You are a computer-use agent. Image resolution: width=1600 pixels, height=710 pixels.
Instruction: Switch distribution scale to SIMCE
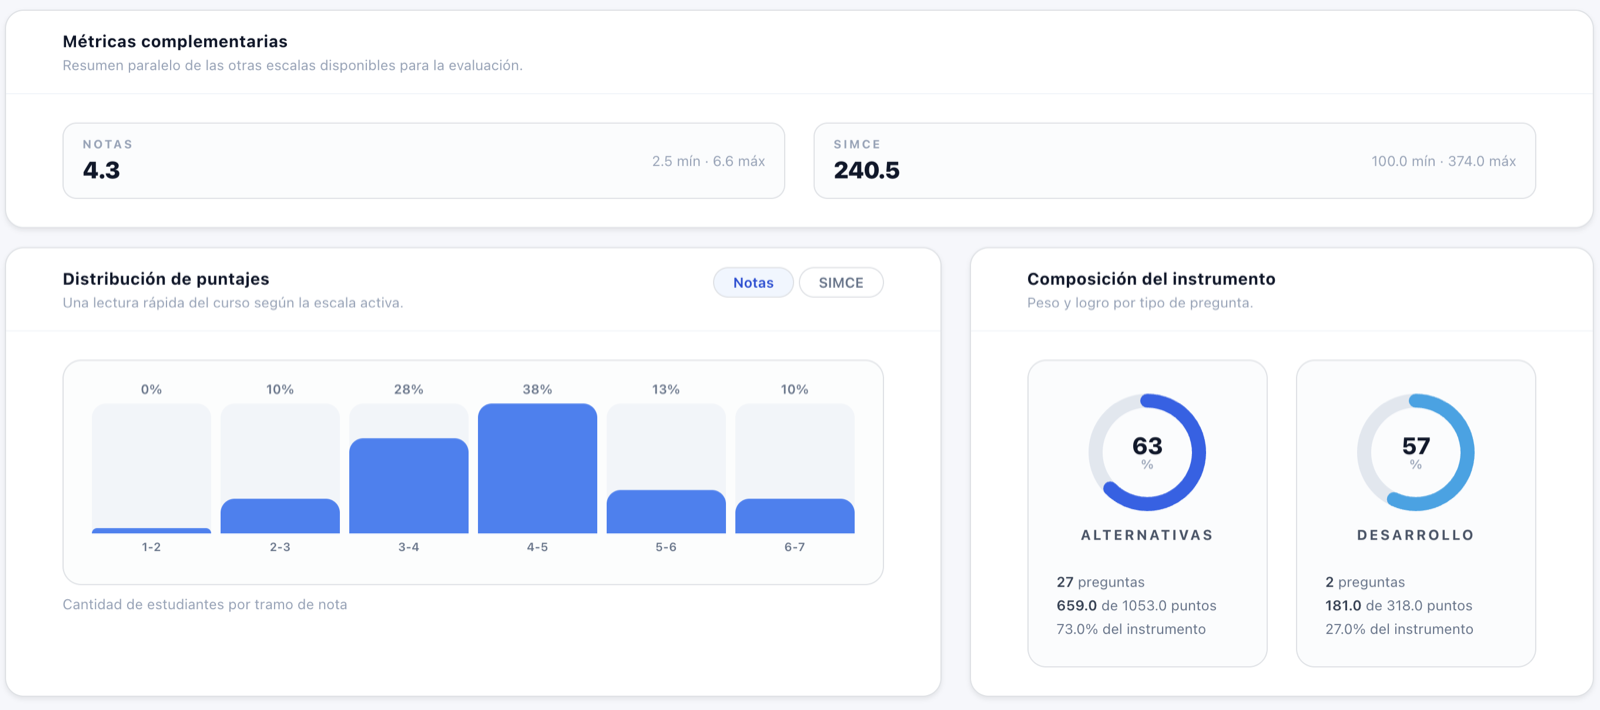pos(841,283)
